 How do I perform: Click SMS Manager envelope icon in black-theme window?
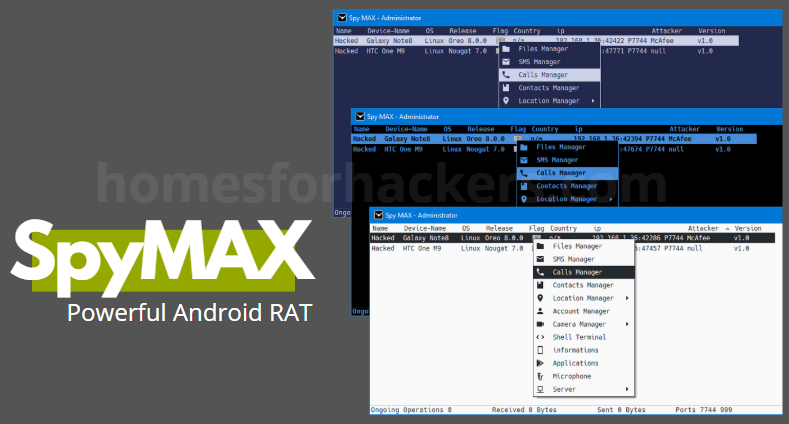point(524,160)
